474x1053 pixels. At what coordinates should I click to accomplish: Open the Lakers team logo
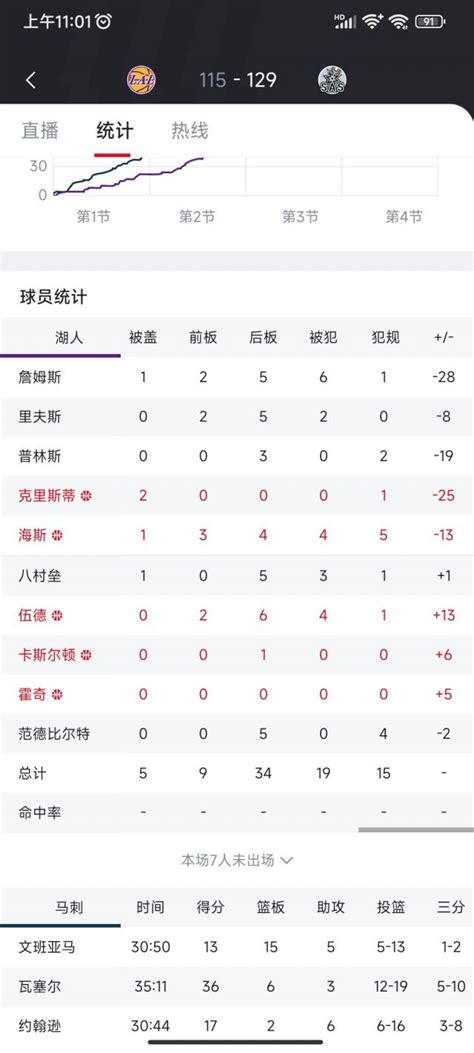142,80
